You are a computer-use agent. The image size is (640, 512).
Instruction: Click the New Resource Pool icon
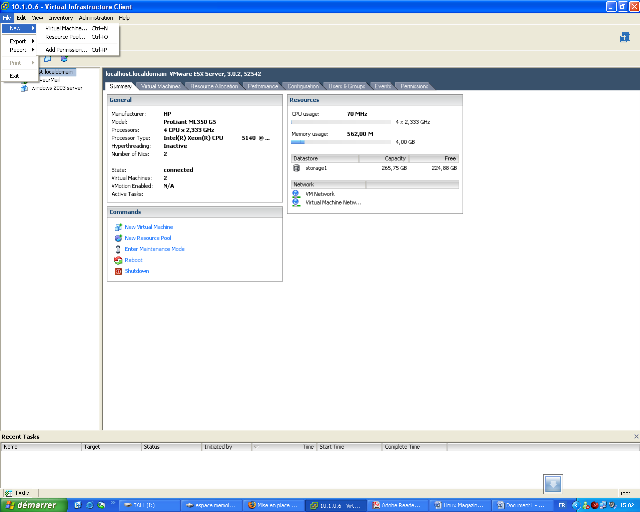point(118,238)
